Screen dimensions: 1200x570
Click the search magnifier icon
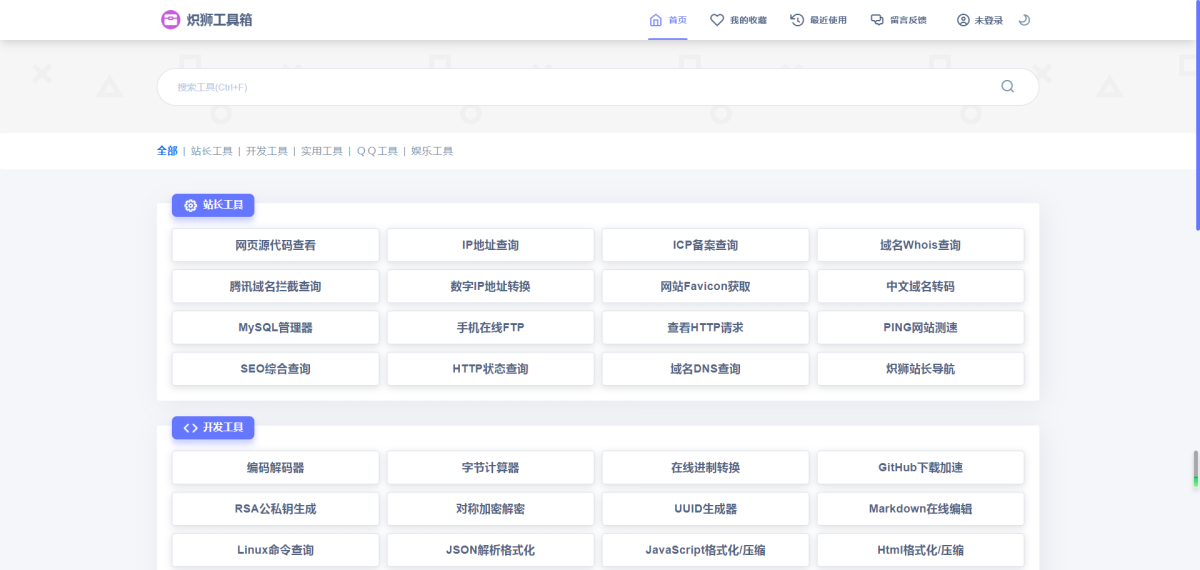1007,87
